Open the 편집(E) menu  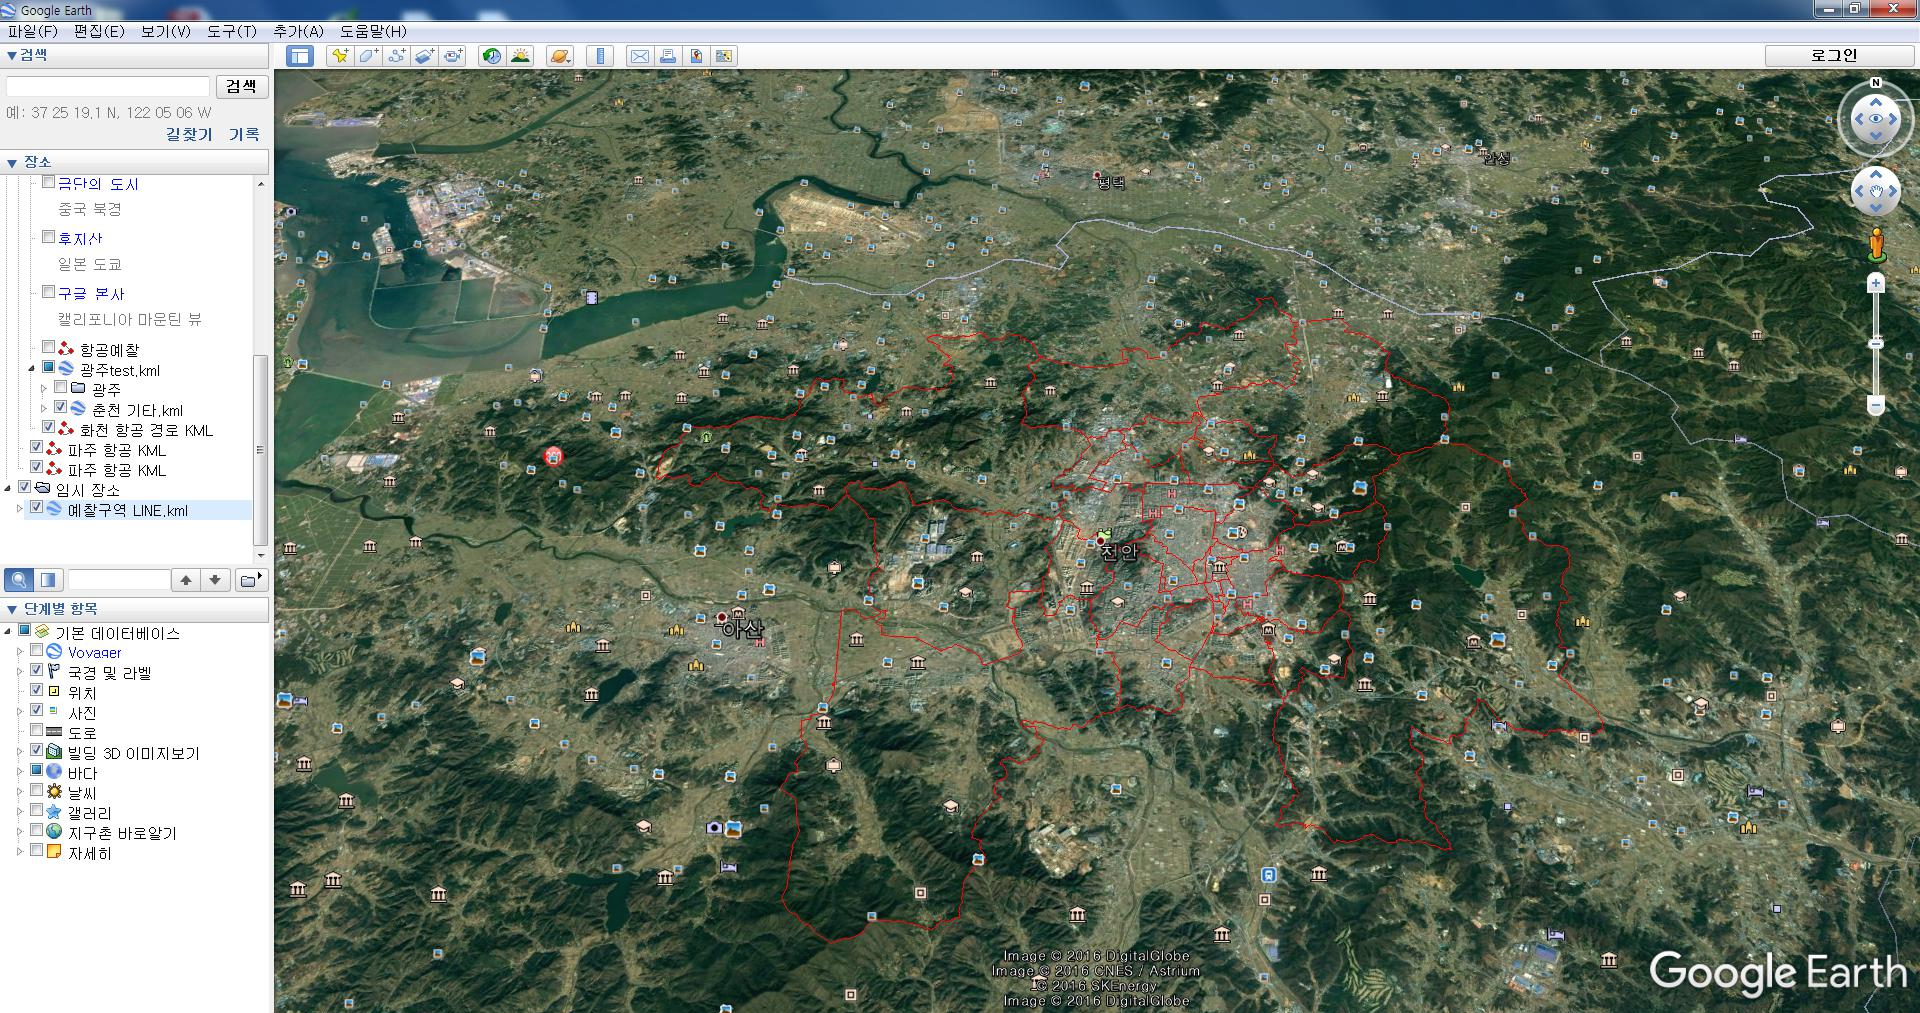click(x=99, y=31)
